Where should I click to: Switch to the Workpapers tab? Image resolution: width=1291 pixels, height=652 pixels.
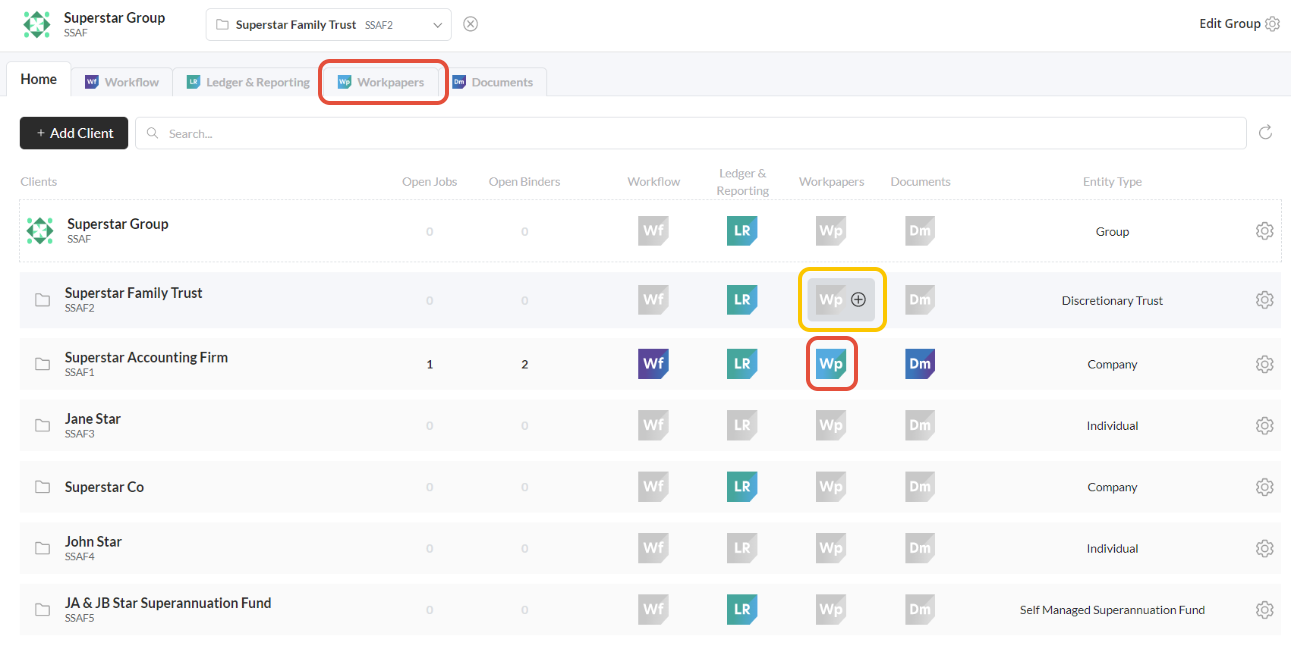(x=383, y=81)
